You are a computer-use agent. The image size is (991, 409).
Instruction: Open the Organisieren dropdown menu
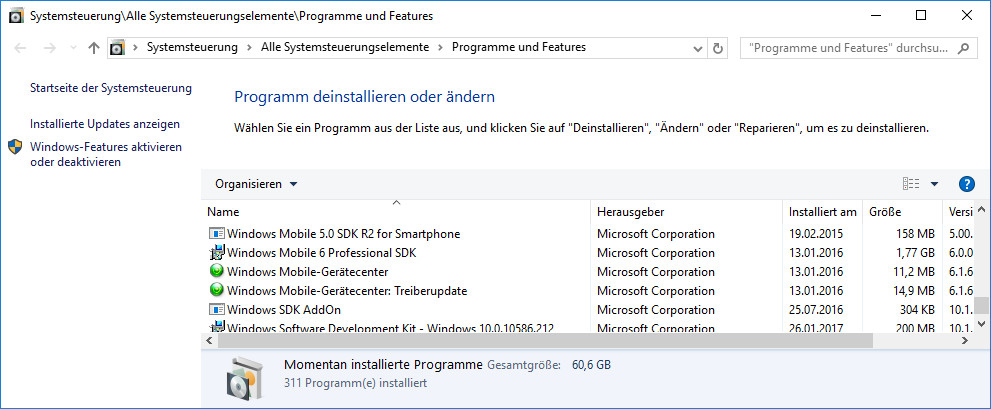[x=256, y=184]
